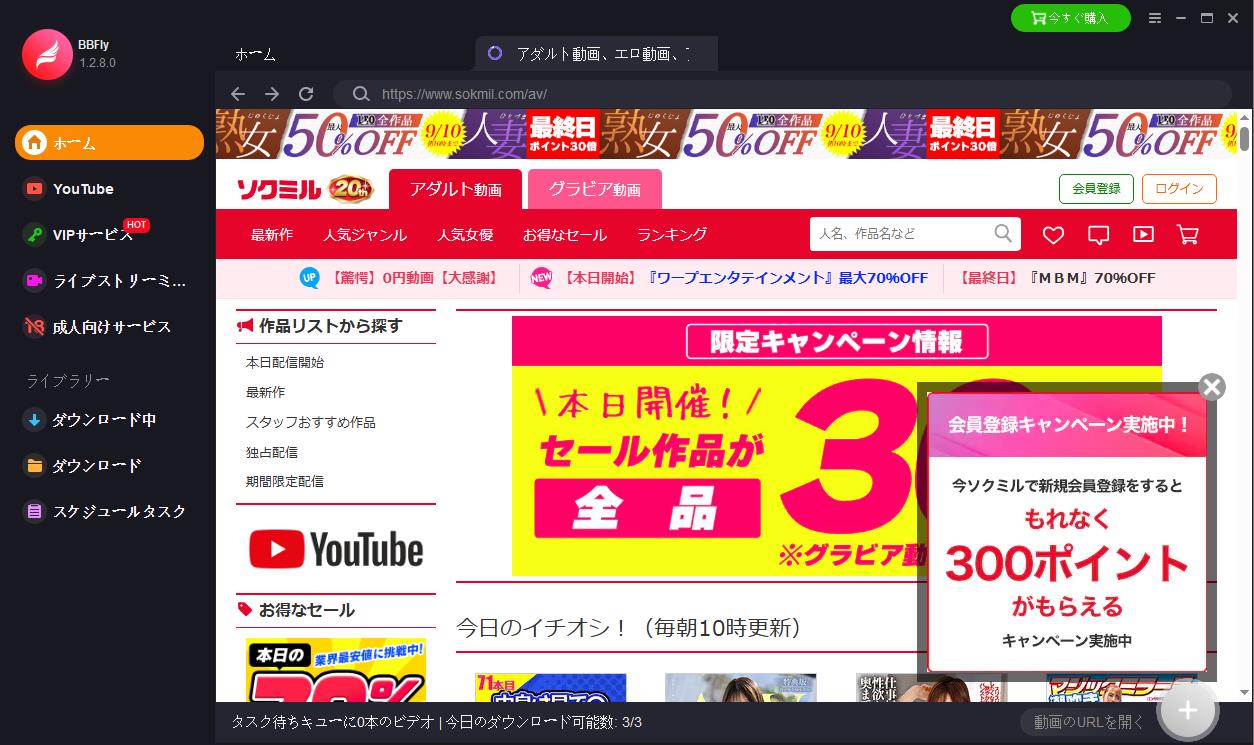Click the 今すぐ購入 buy button
Image resolution: width=1254 pixels, height=745 pixels.
coord(1070,18)
